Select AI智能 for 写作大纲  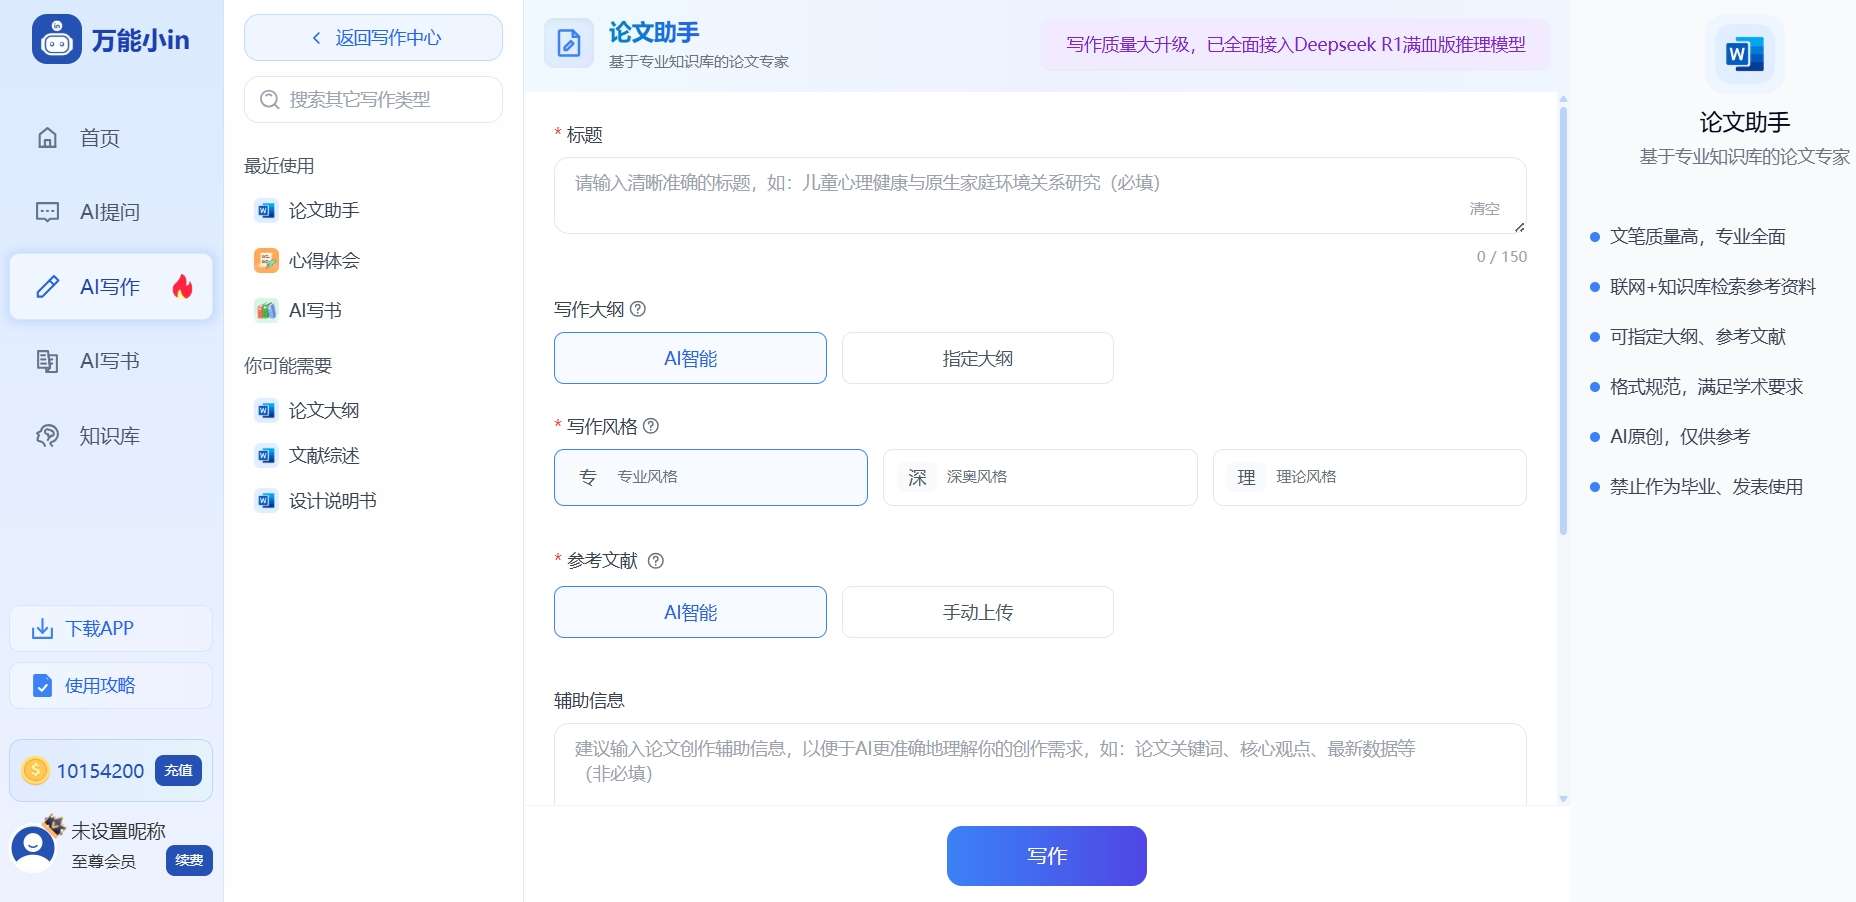[690, 358]
